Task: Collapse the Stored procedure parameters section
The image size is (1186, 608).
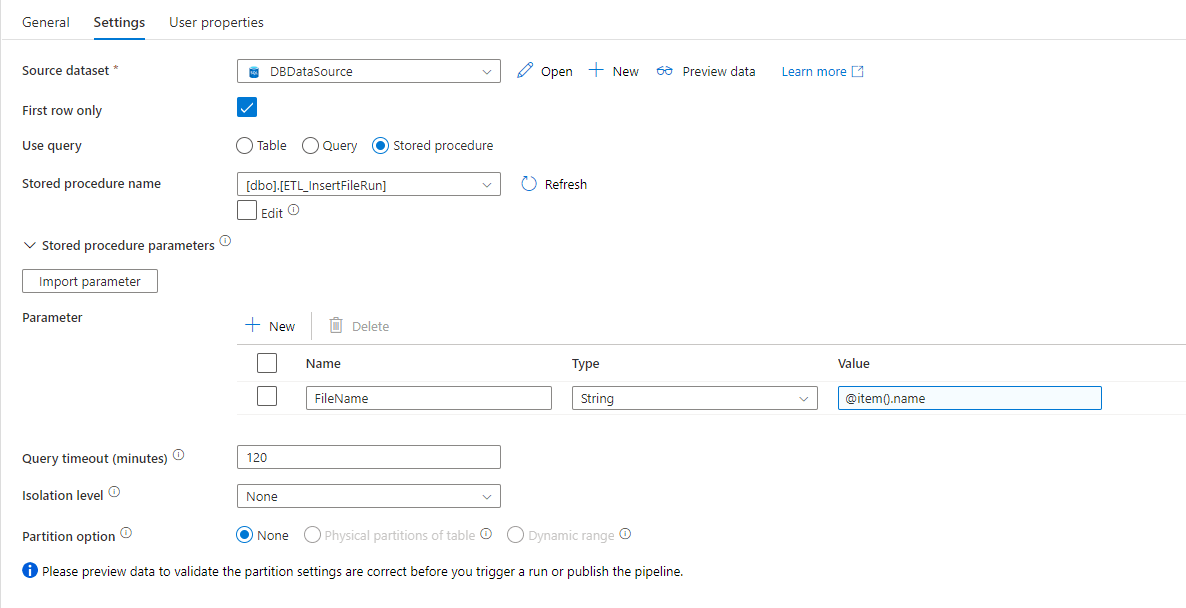Action: pyautogui.click(x=30, y=246)
